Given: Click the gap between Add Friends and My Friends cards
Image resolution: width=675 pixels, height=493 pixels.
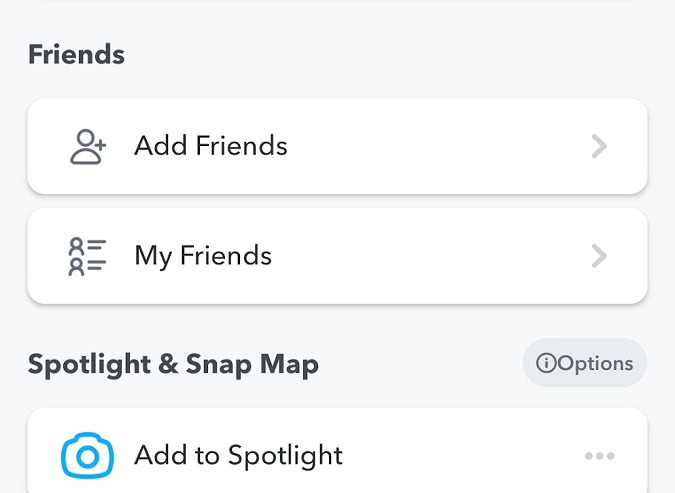Looking at the screenshot, I should [337, 201].
